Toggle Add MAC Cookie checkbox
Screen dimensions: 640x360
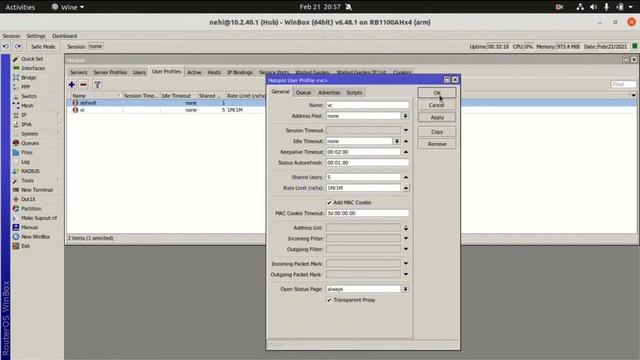[x=329, y=202]
